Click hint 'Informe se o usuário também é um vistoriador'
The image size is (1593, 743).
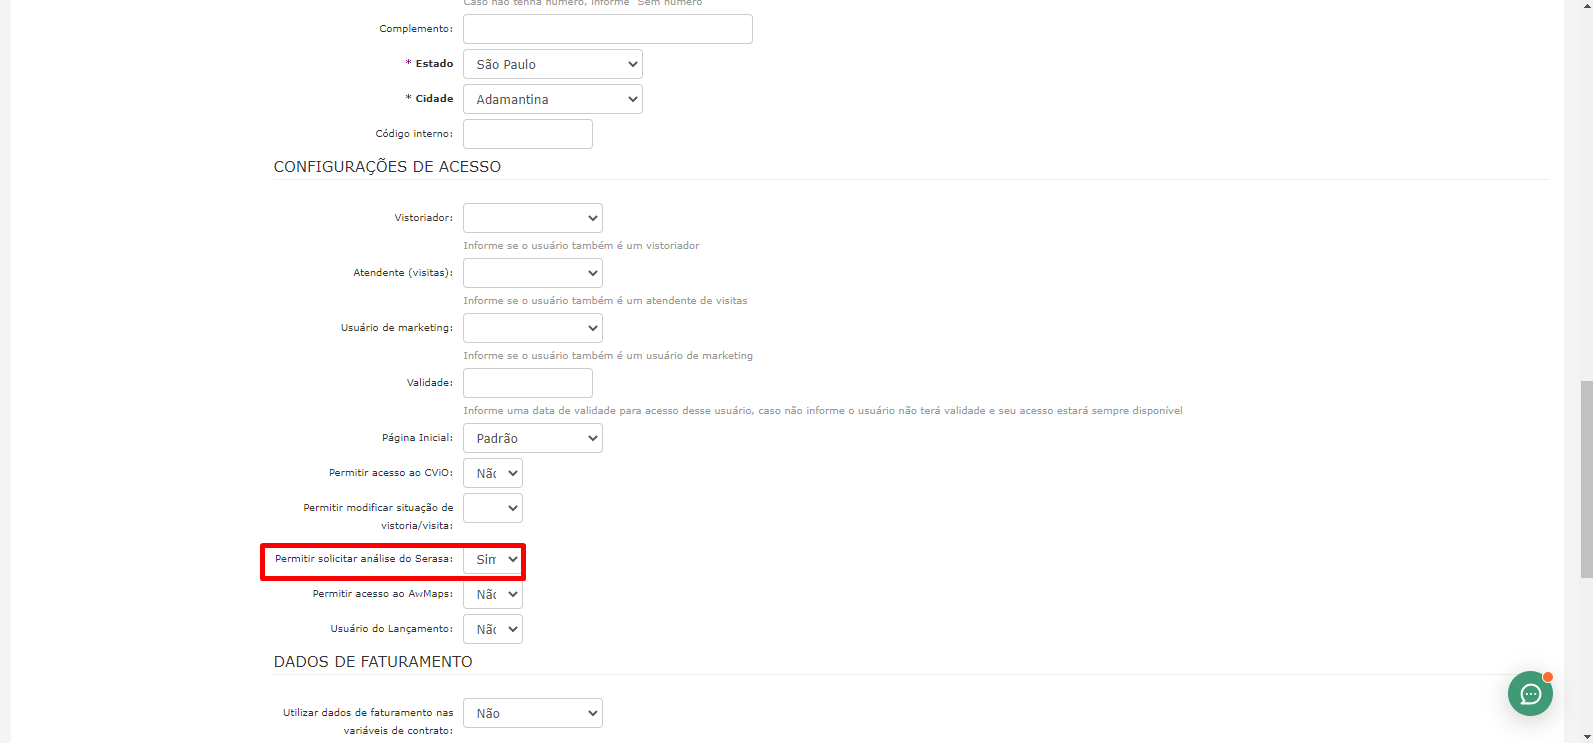581,246
